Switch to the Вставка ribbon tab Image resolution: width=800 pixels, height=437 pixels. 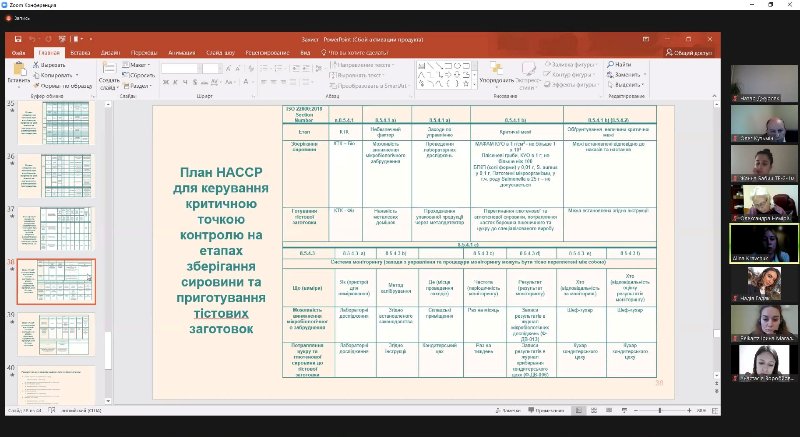tap(80, 53)
